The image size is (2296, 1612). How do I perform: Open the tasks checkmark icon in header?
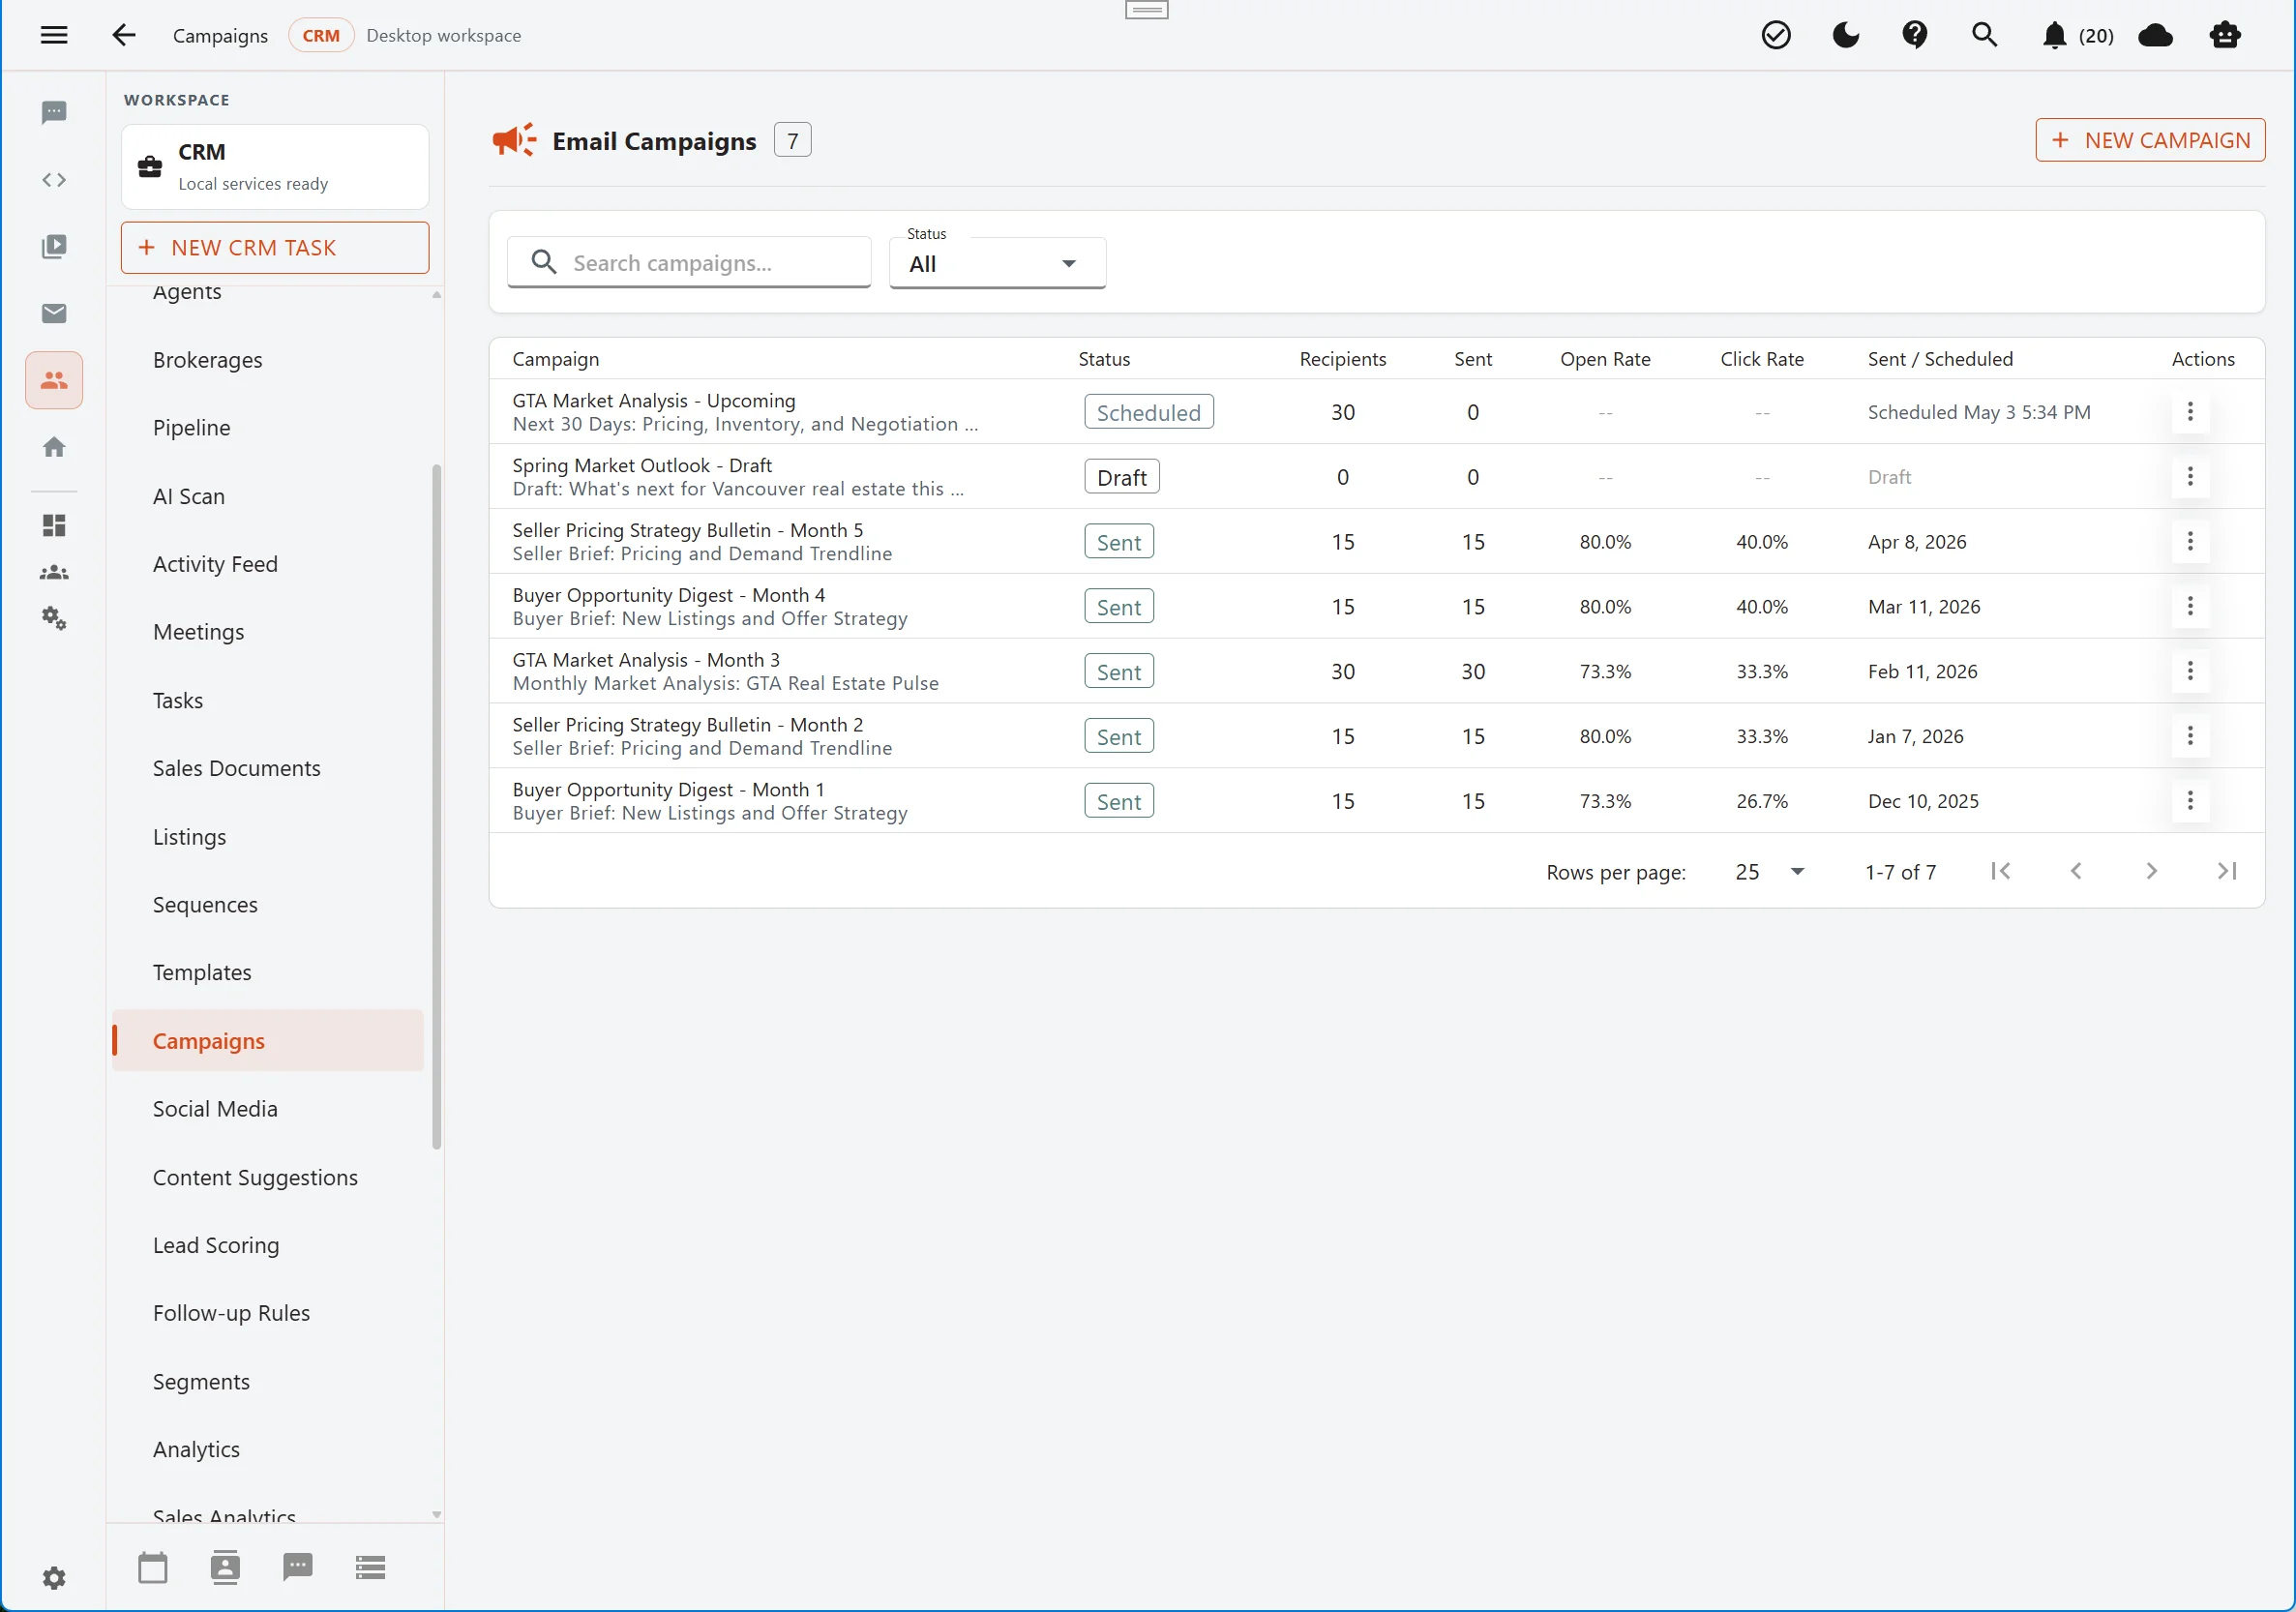[1776, 35]
